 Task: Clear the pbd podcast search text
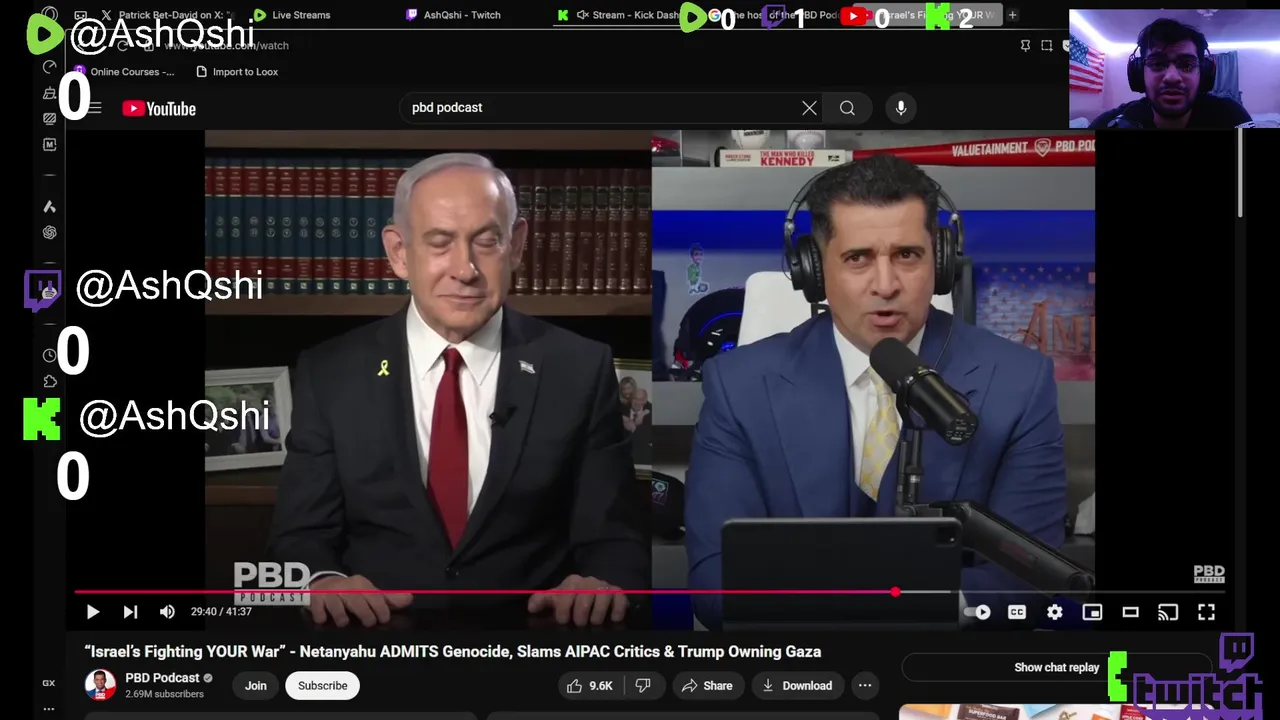[809, 108]
